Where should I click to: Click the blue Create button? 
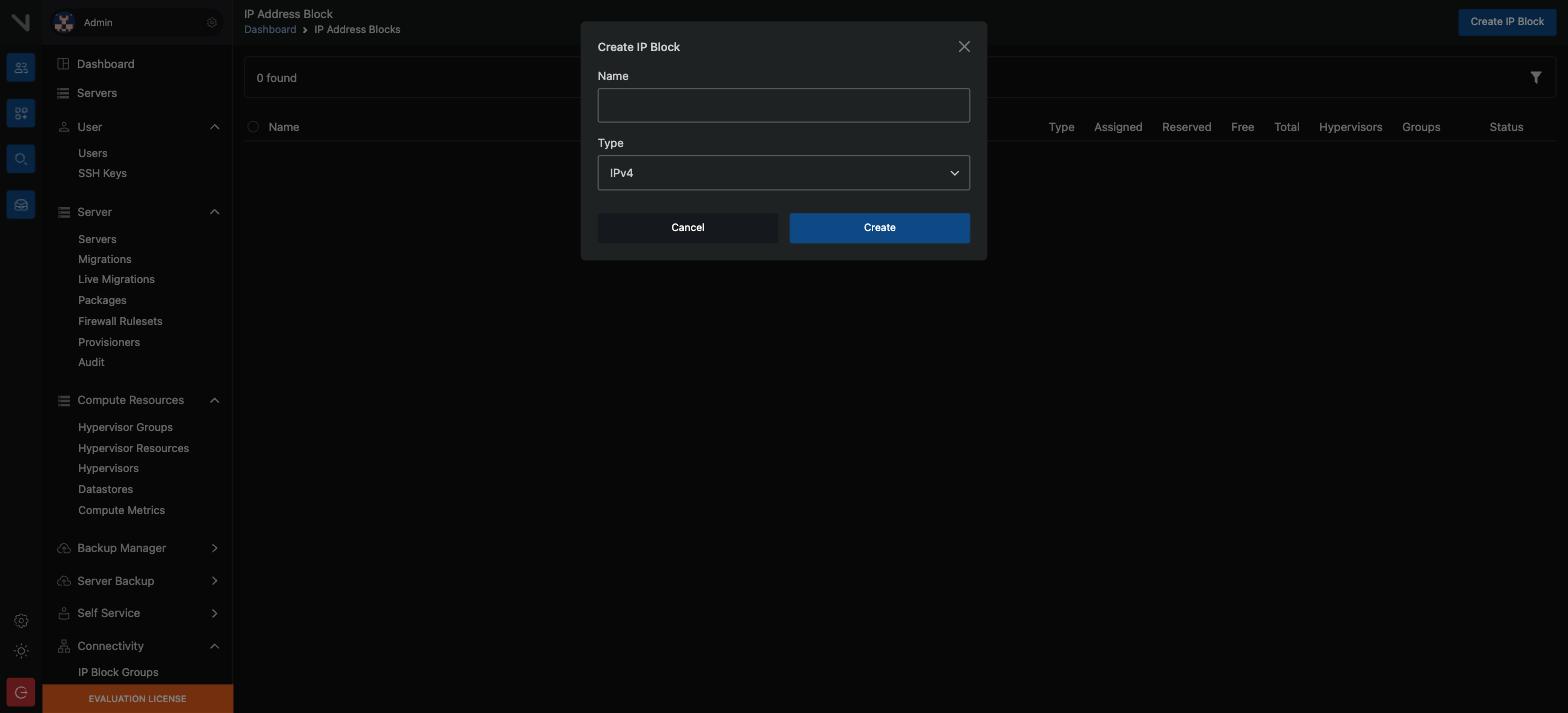point(880,228)
